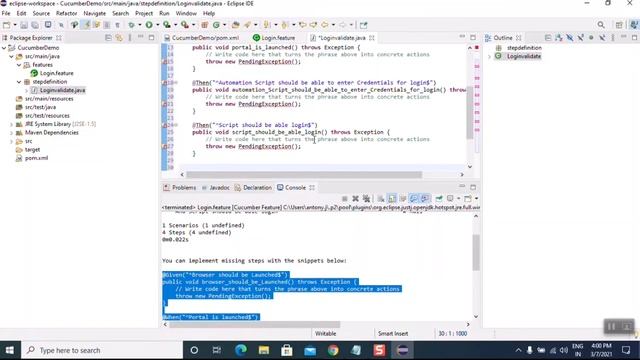Viewport: 640px width, 360px height.
Task: Toggle Show Console on Standard Error
Action: click(425, 198)
